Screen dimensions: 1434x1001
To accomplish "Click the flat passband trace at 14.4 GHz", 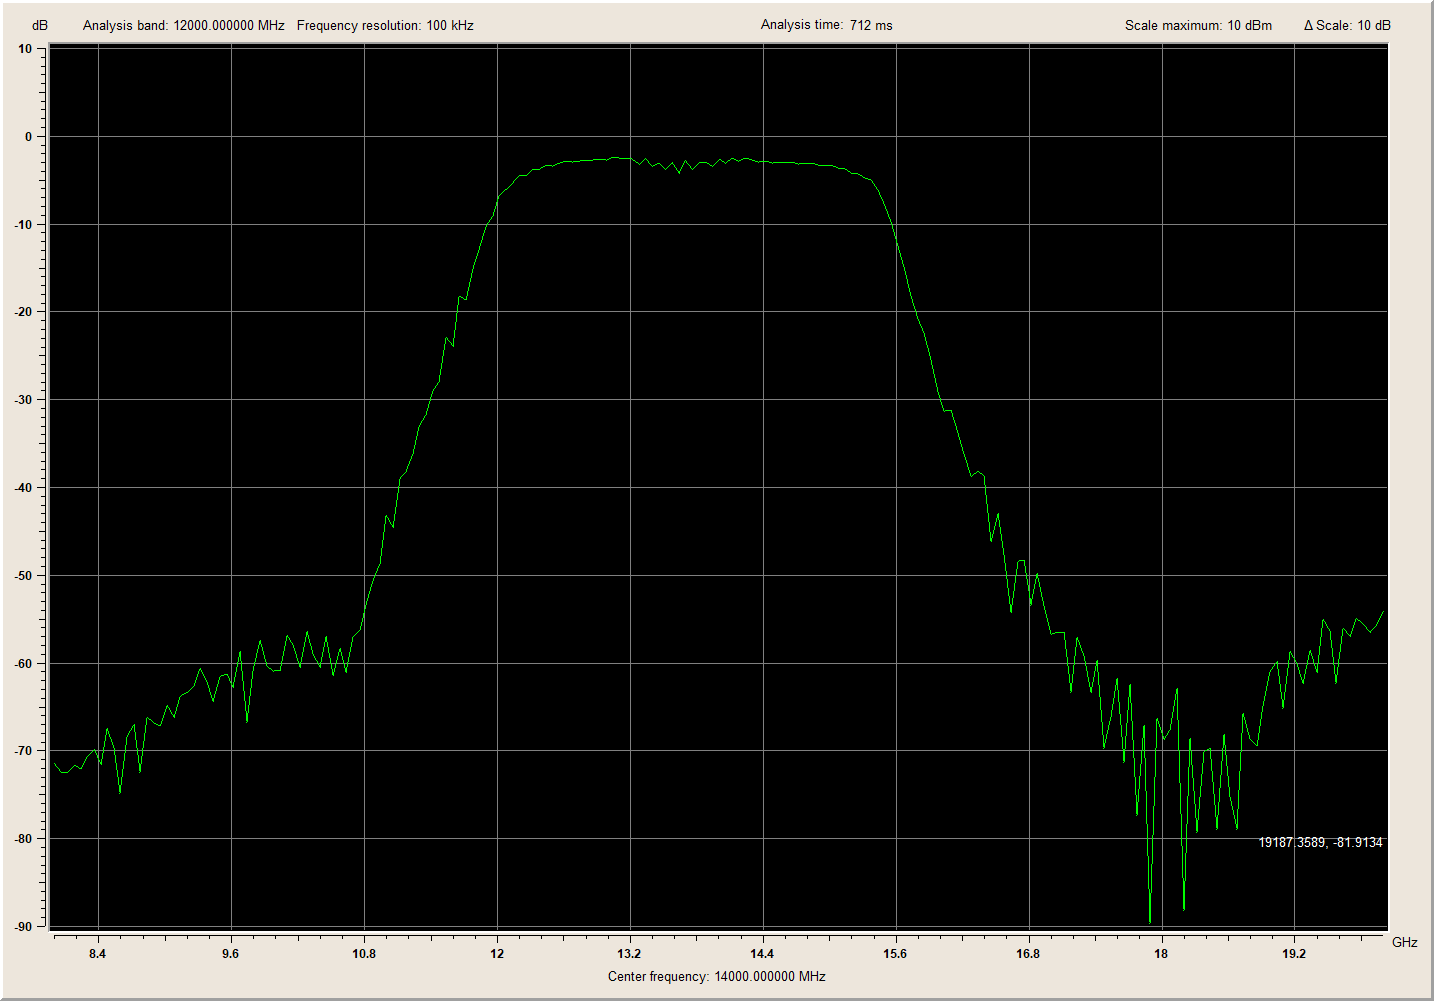I will pyautogui.click(x=763, y=161).
